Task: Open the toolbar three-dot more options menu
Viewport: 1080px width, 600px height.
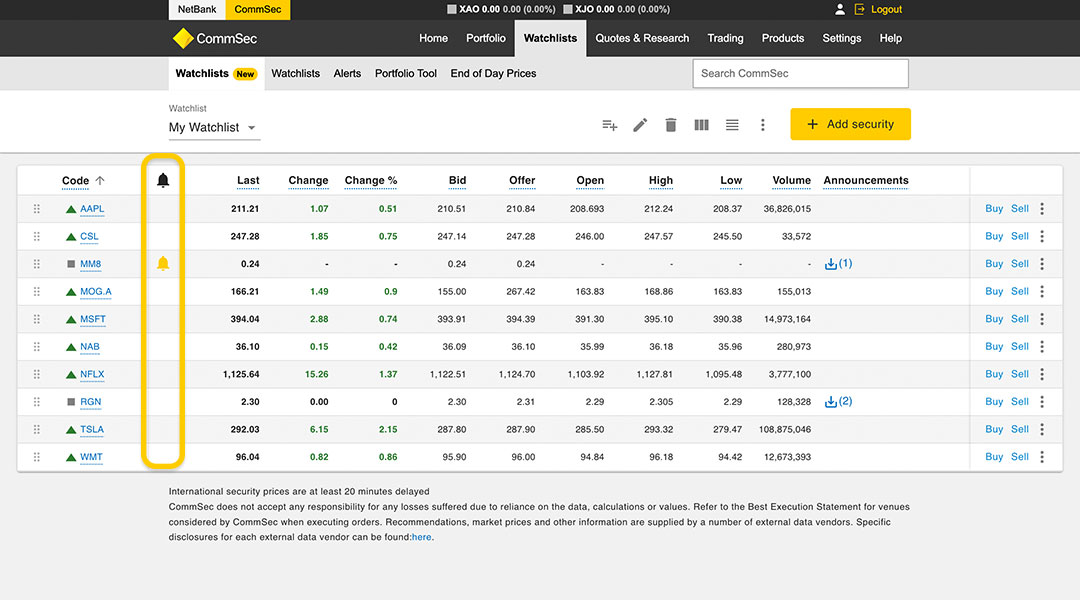Action: click(762, 125)
